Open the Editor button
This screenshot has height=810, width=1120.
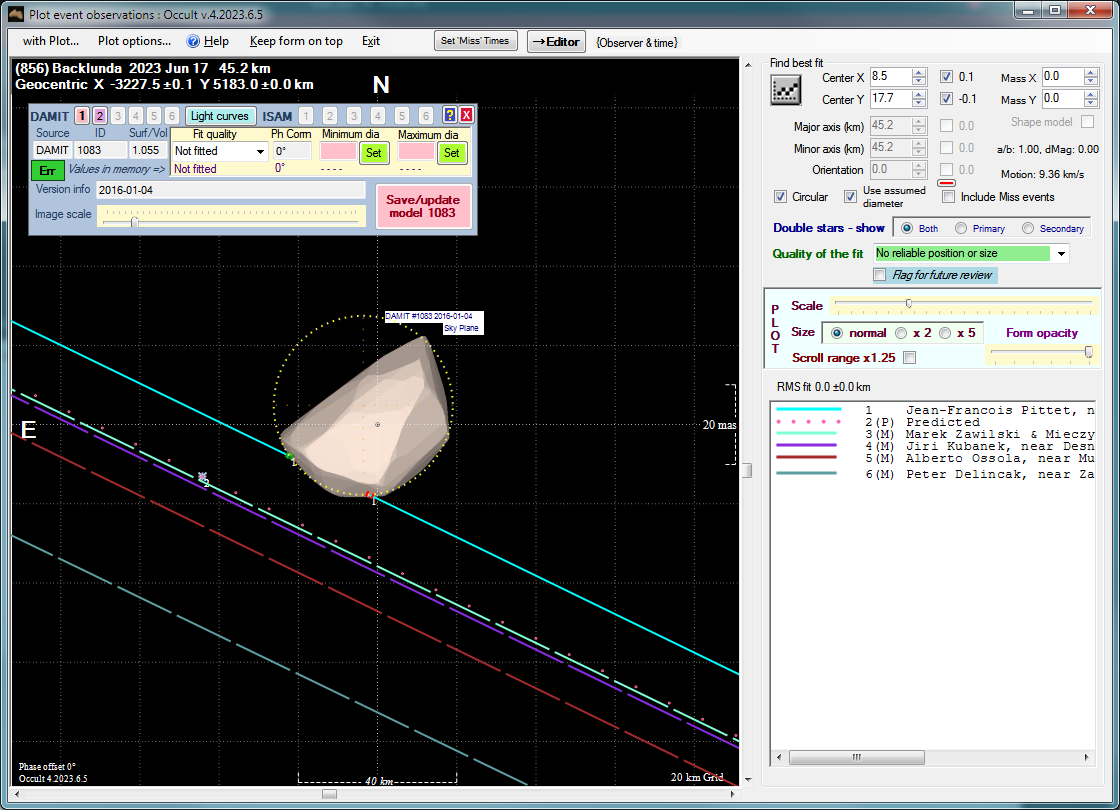coord(556,41)
